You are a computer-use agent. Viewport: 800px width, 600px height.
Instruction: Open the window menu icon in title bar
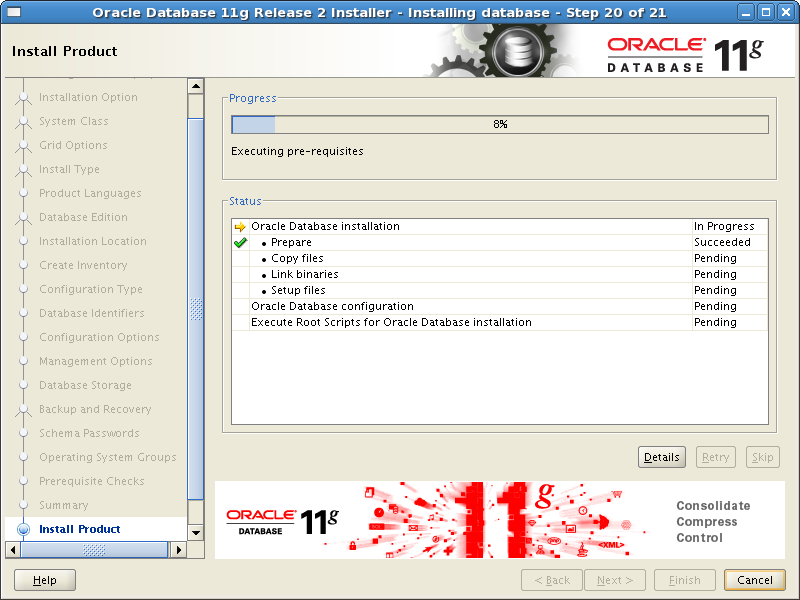pyautogui.click(x=14, y=12)
